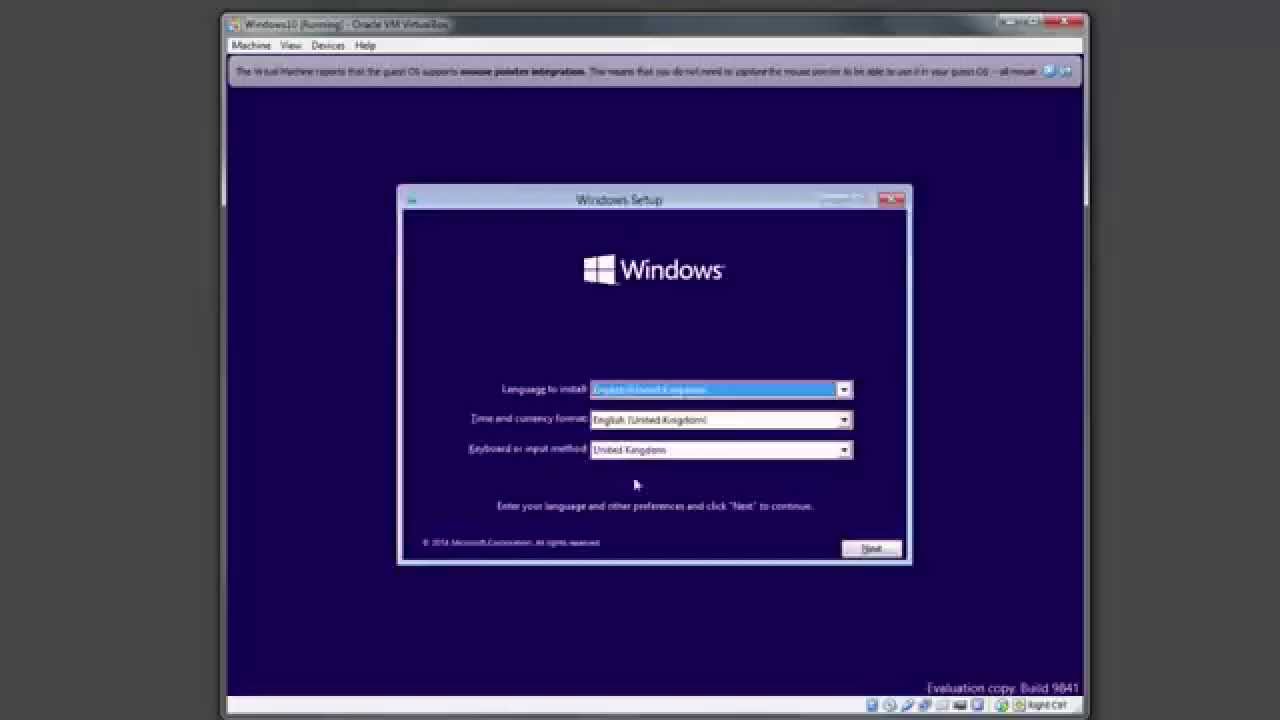Click the shared folders status icon
The height and width of the screenshot is (720, 1280).
(x=942, y=705)
